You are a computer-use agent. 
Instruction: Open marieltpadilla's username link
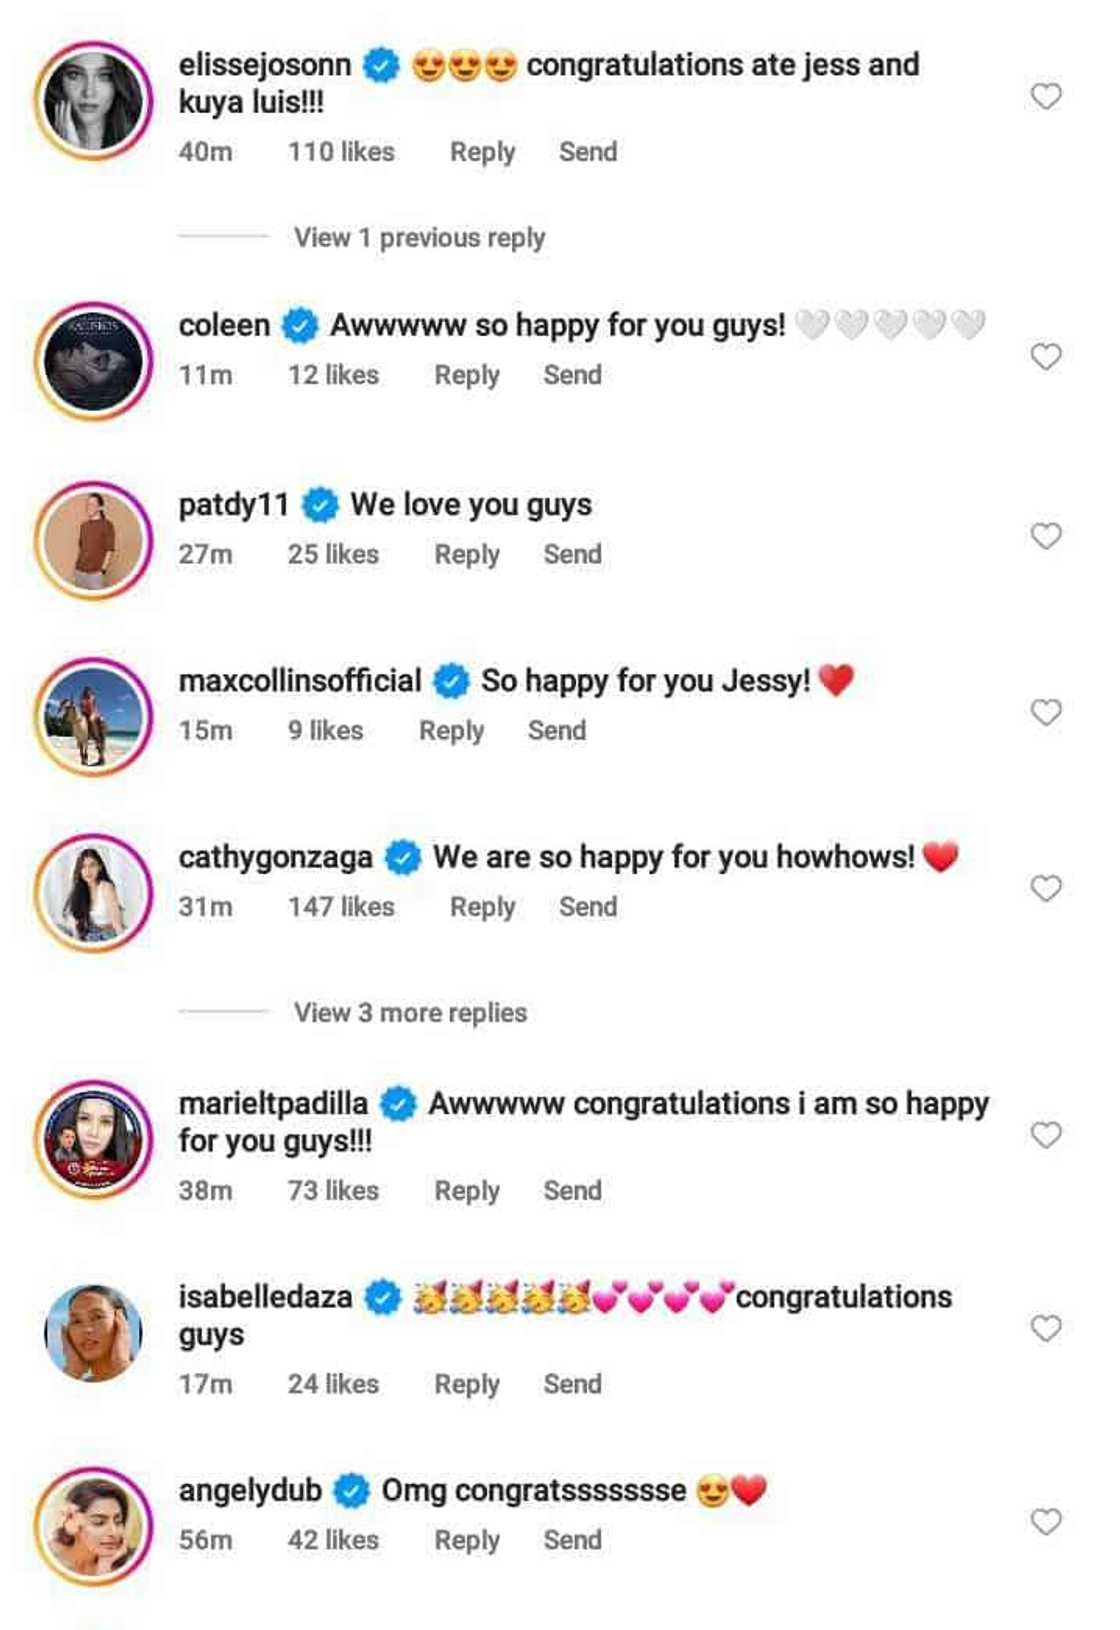tap(273, 1103)
